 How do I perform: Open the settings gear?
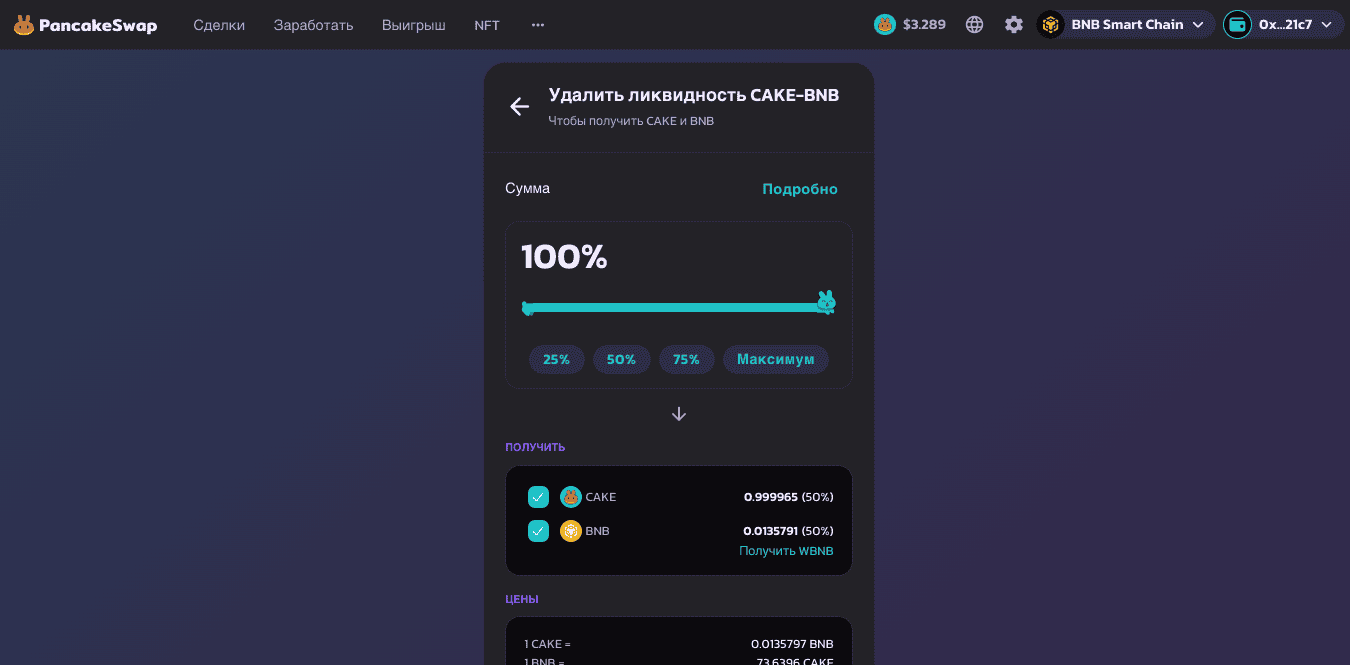1014,24
